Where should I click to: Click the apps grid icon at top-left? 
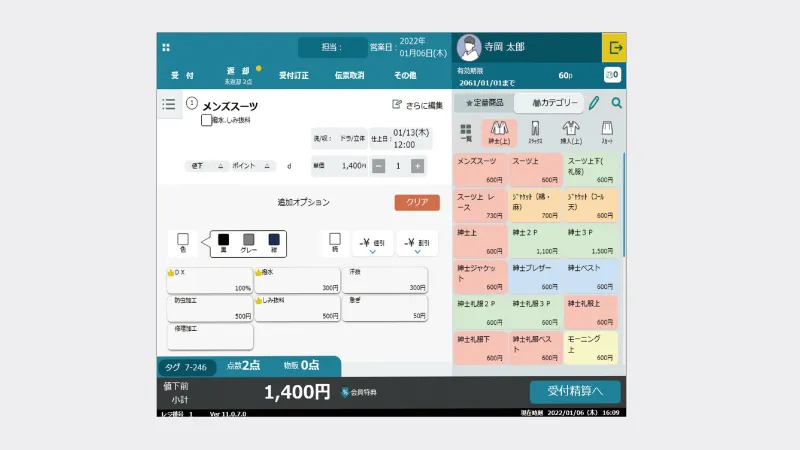pos(166,47)
